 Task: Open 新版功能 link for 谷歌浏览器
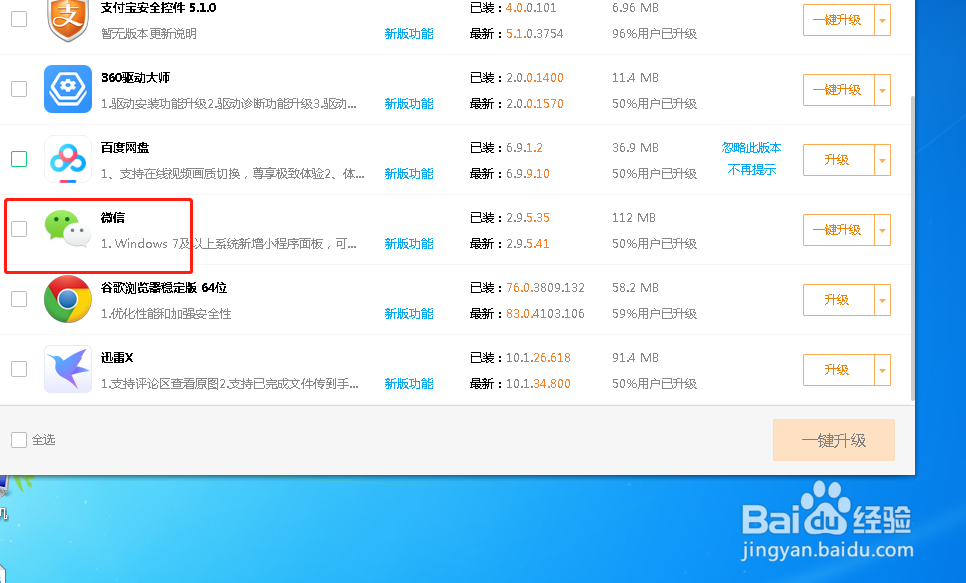pos(408,314)
